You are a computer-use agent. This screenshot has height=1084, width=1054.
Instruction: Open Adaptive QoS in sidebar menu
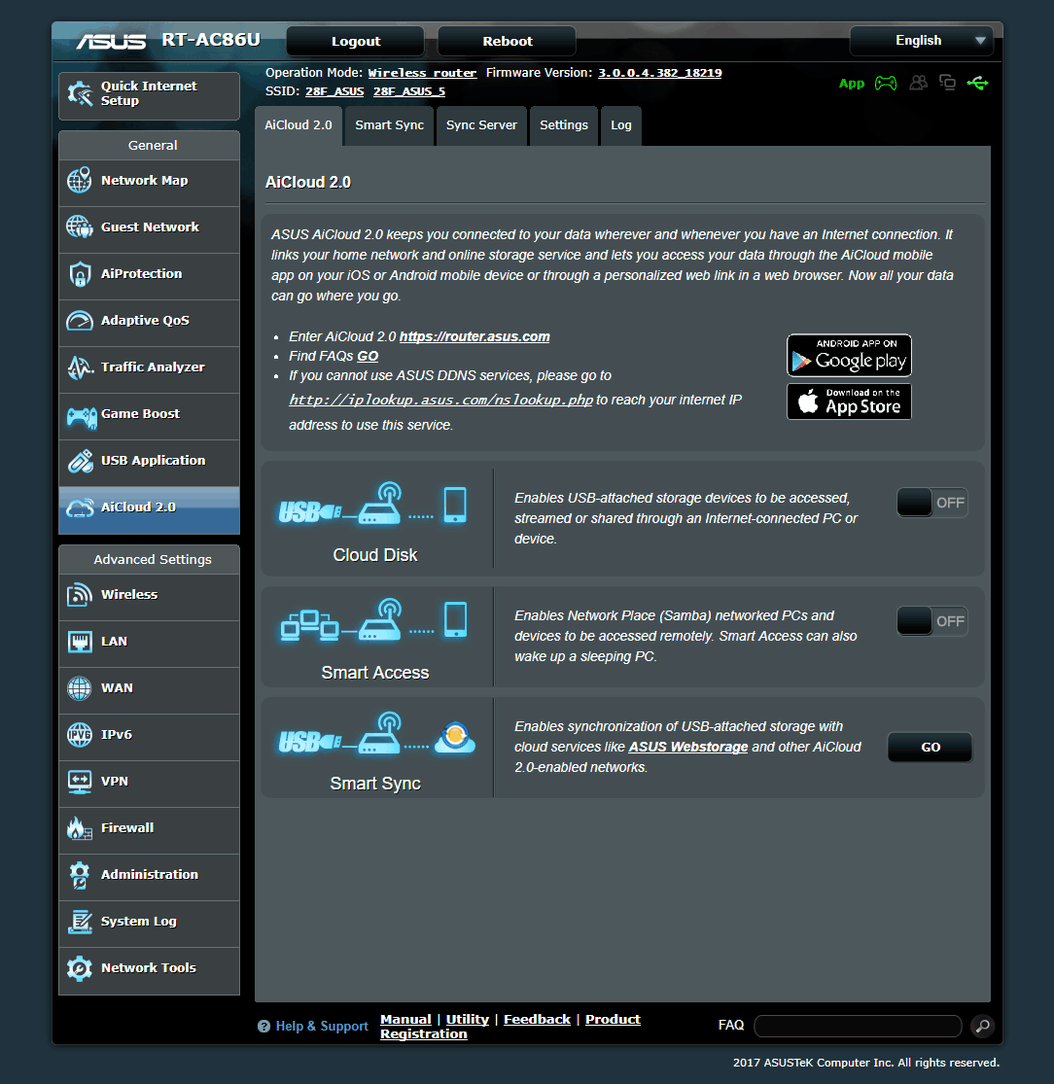(x=149, y=321)
